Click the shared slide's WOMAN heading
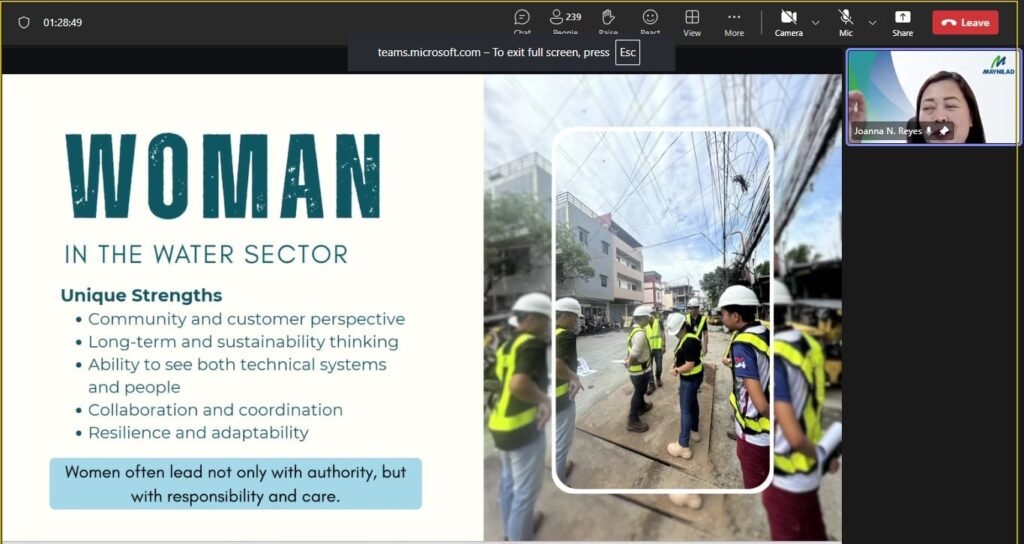 [222, 177]
